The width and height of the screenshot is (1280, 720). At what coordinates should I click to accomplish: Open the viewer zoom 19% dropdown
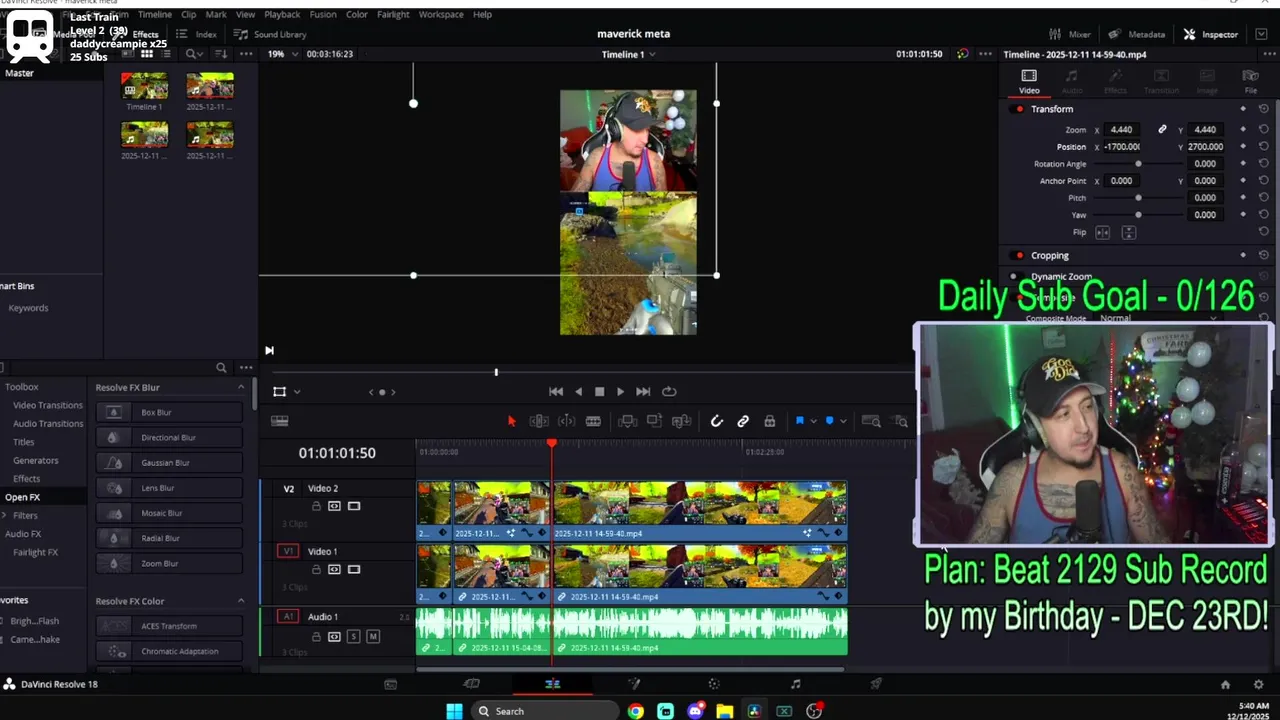coord(281,54)
